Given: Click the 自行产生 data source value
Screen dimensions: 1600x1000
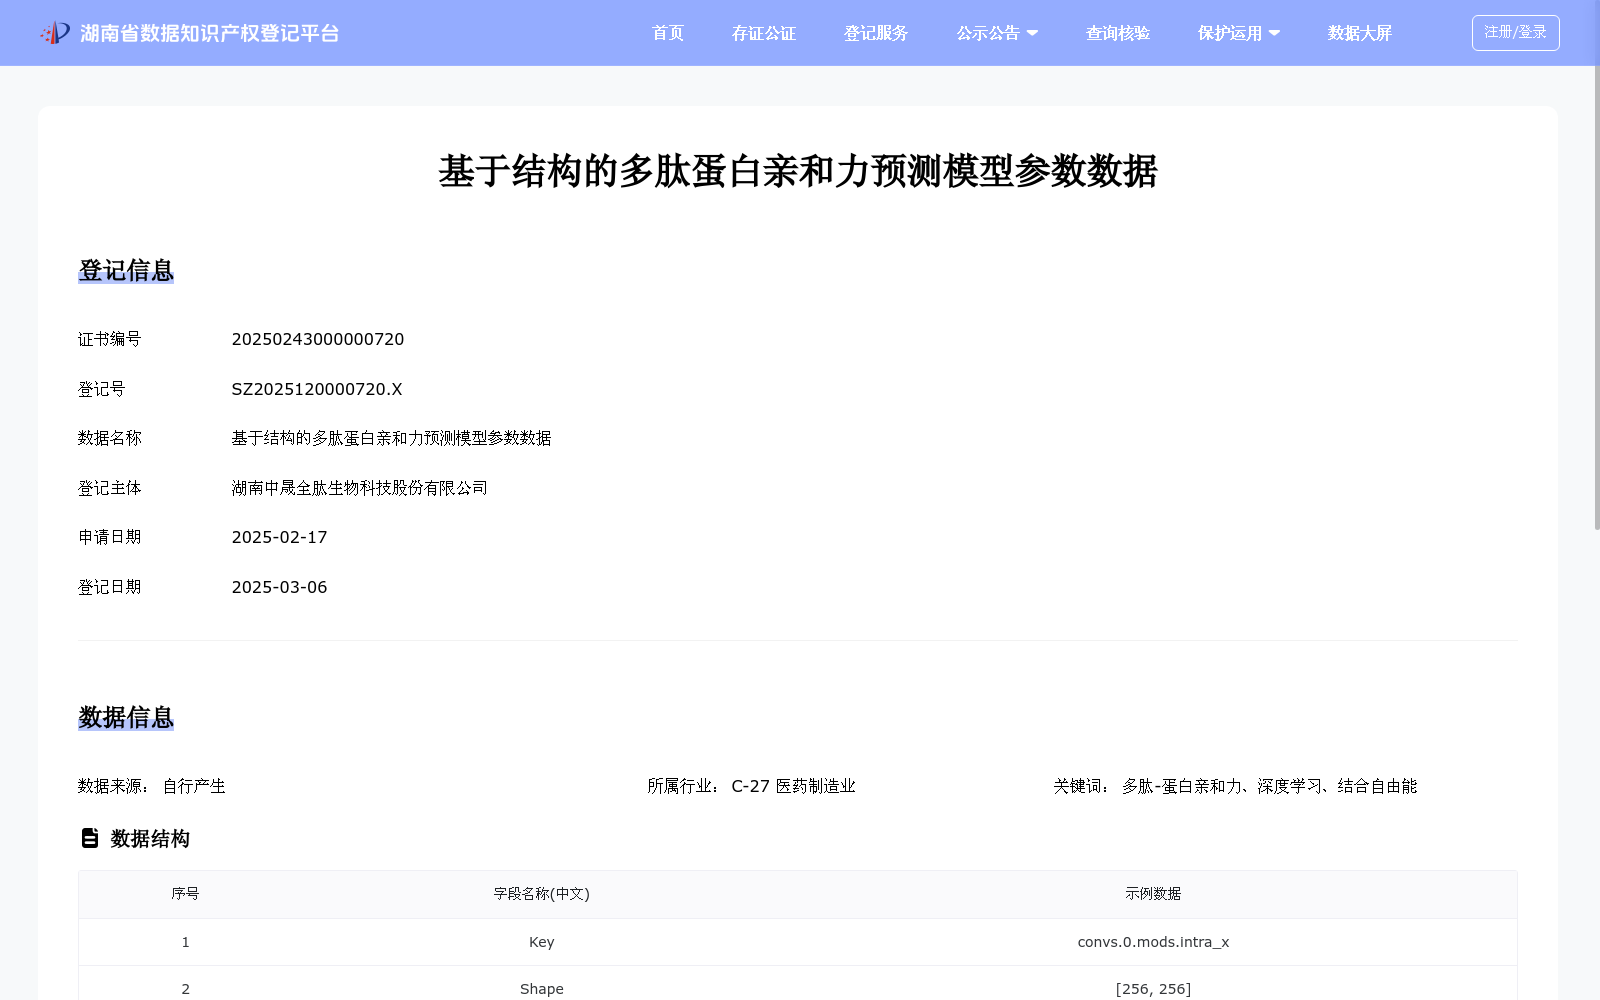Looking at the screenshot, I should tap(194, 786).
